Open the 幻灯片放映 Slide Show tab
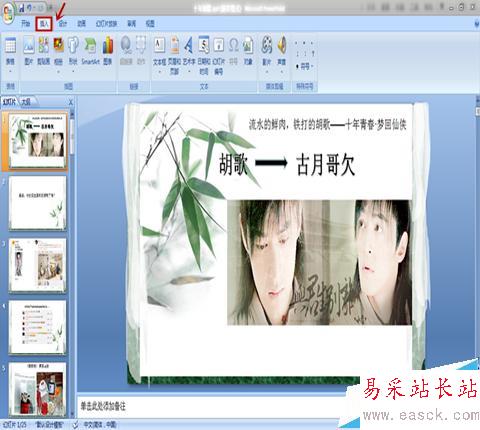 107,24
